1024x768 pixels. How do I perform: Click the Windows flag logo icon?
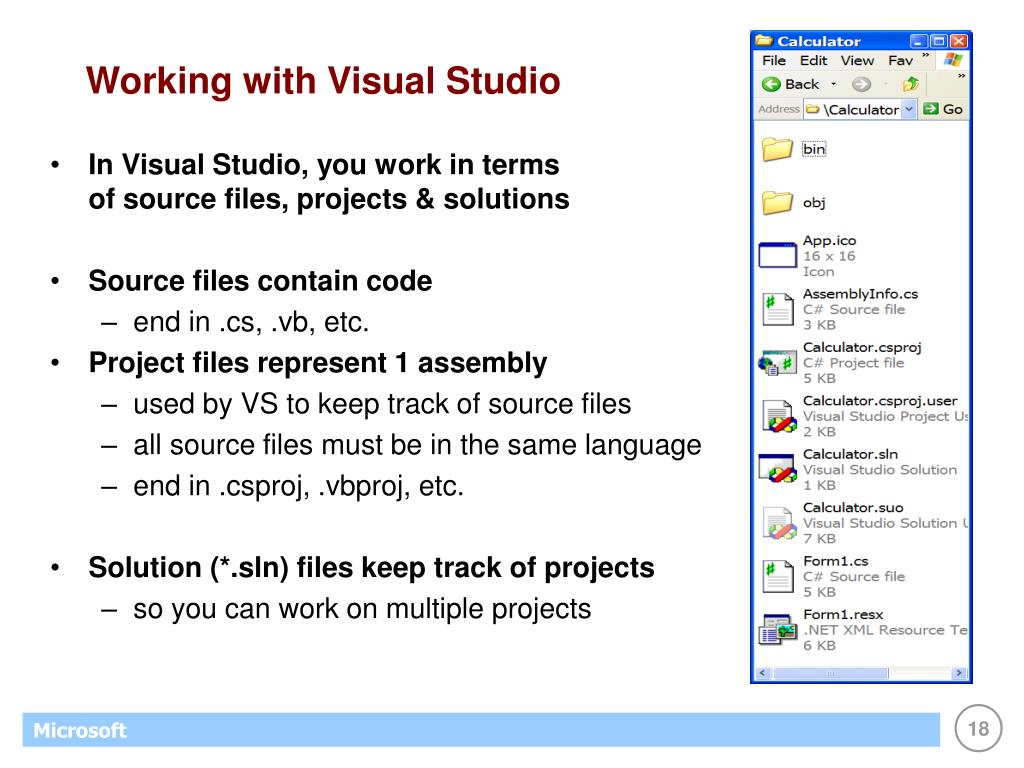[953, 61]
